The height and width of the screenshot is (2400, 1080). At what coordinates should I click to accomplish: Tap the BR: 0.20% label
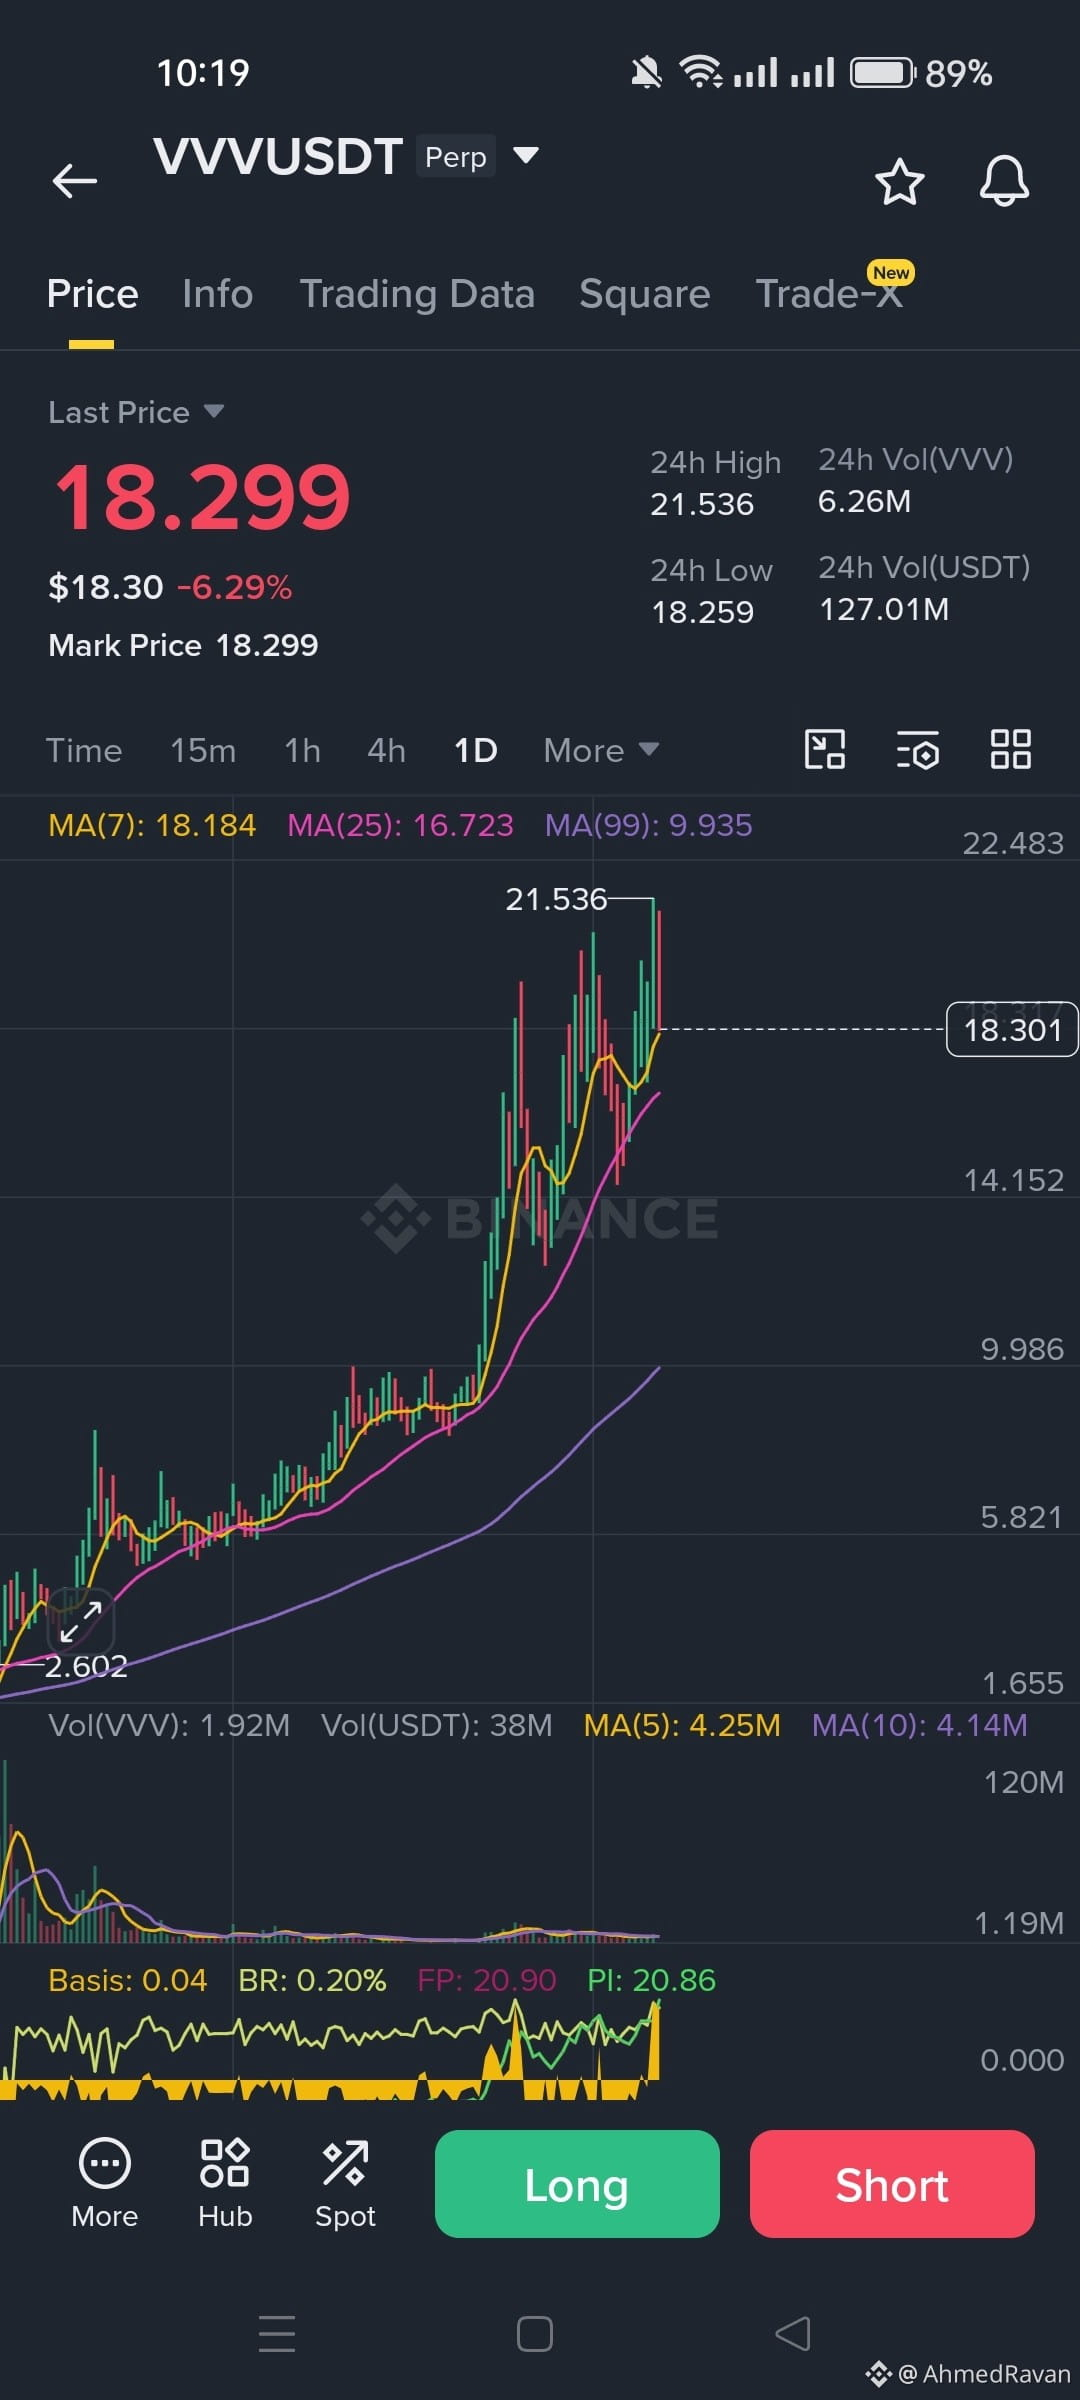pos(312,1980)
